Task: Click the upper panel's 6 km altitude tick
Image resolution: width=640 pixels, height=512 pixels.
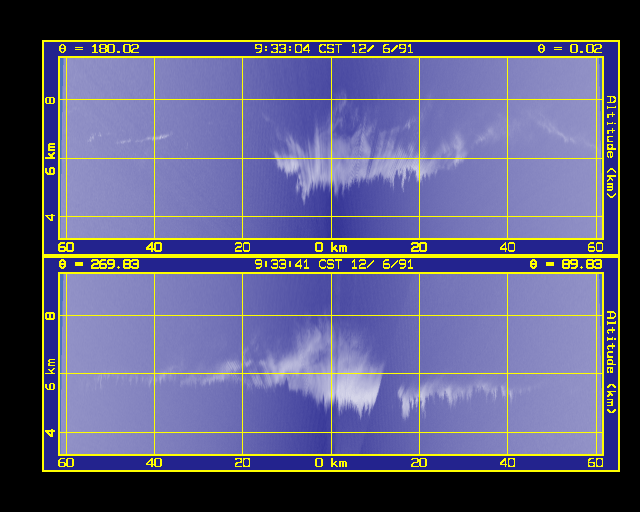Action: tap(50, 159)
